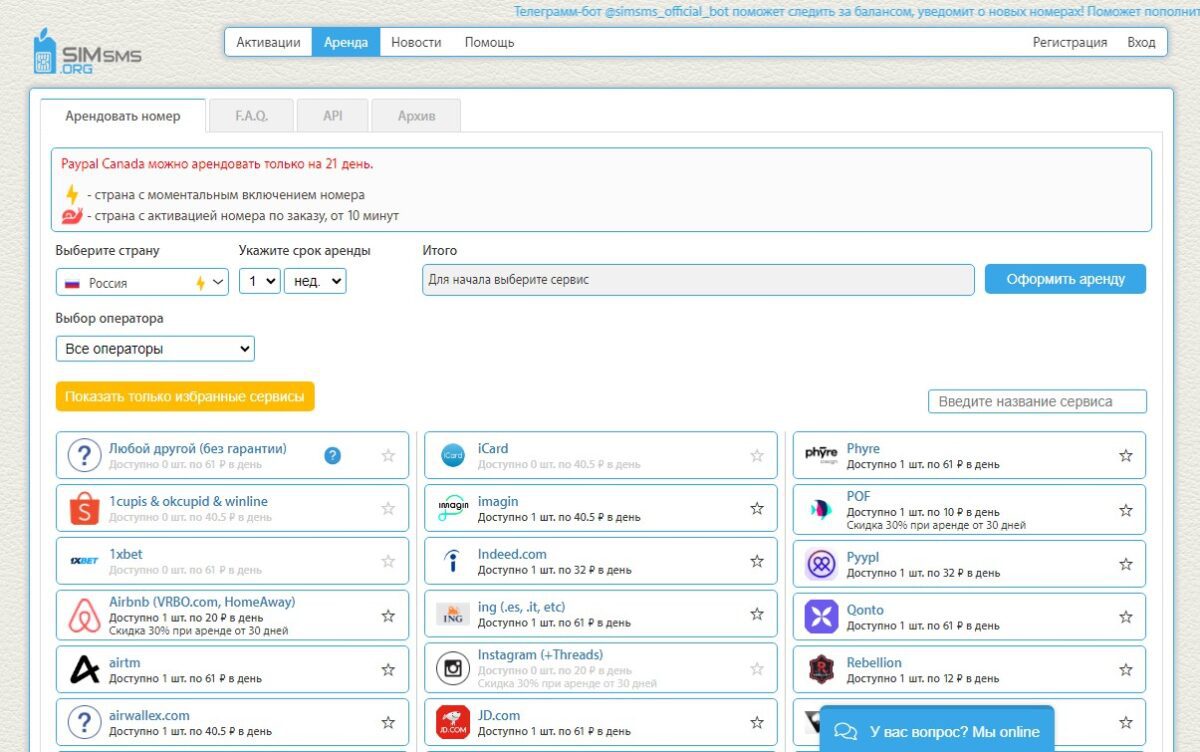
Task: Click the airwallex.com question-mark icon
Action: click(x=84, y=720)
